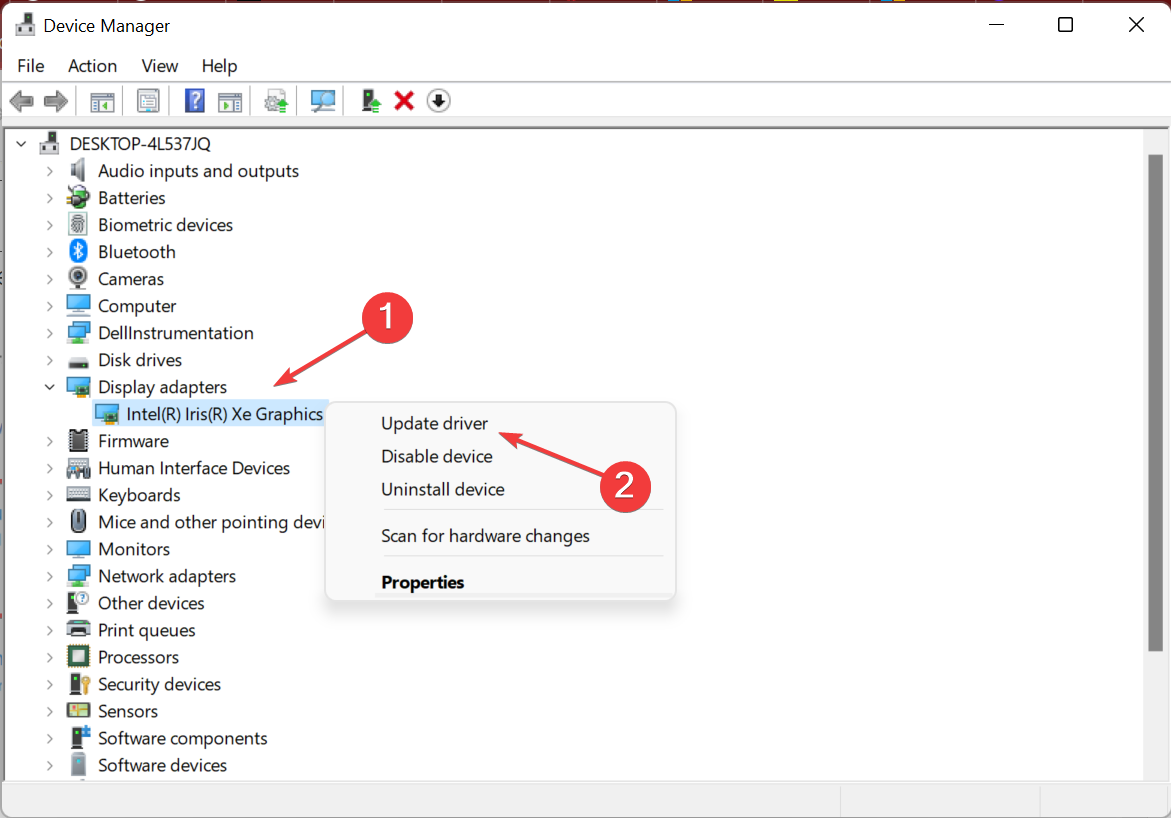Screen dimensions: 1171x818
Task: Select the Computer tree item
Action: [137, 306]
